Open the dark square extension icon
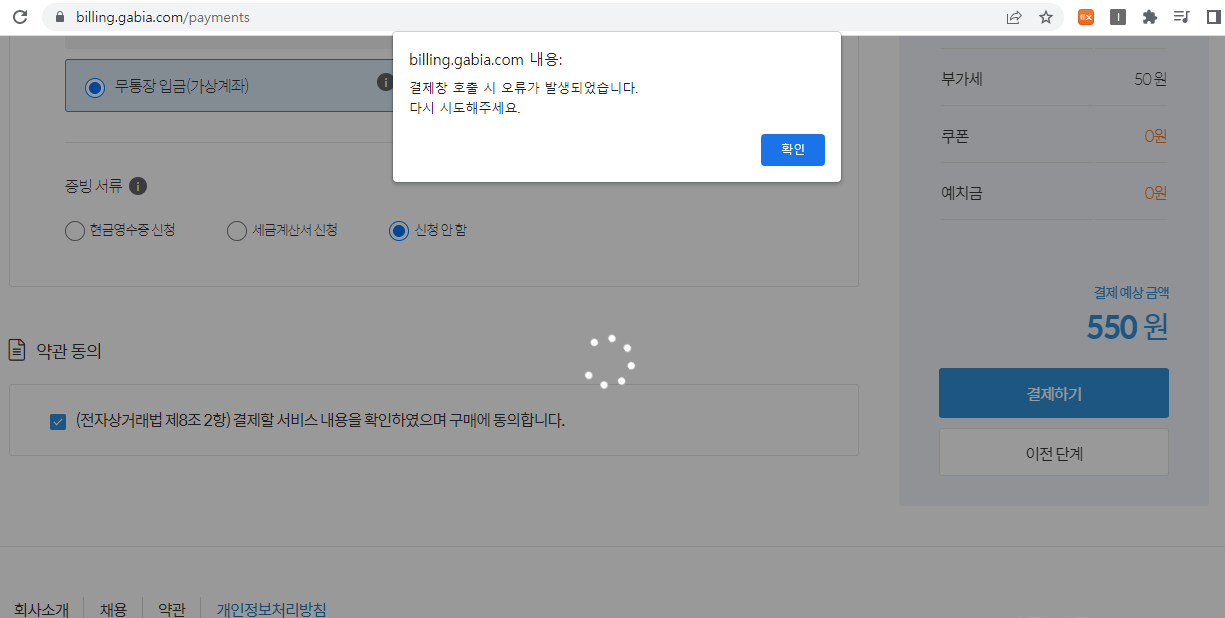Image resolution: width=1225 pixels, height=618 pixels. 1118,17
